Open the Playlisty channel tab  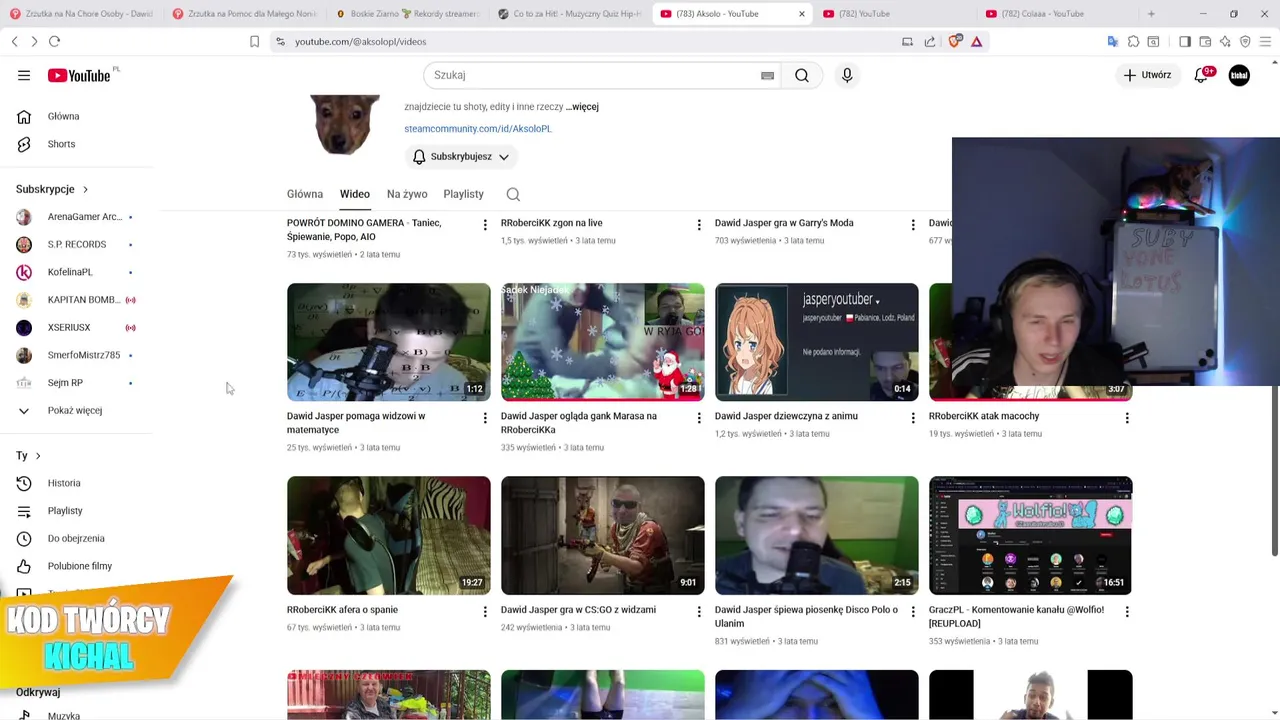click(x=463, y=194)
